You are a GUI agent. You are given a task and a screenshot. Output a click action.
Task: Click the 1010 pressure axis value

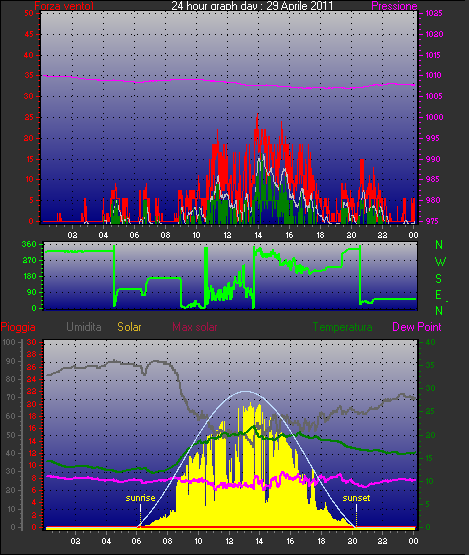[434, 75]
